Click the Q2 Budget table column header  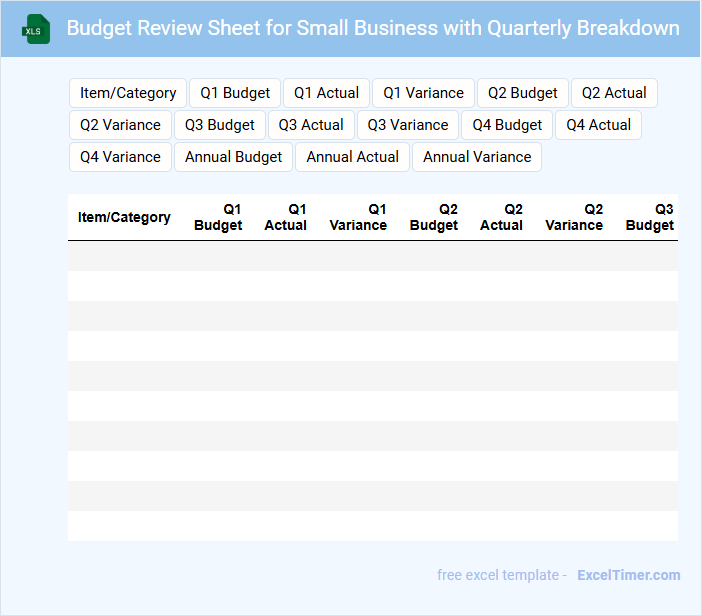coord(434,217)
